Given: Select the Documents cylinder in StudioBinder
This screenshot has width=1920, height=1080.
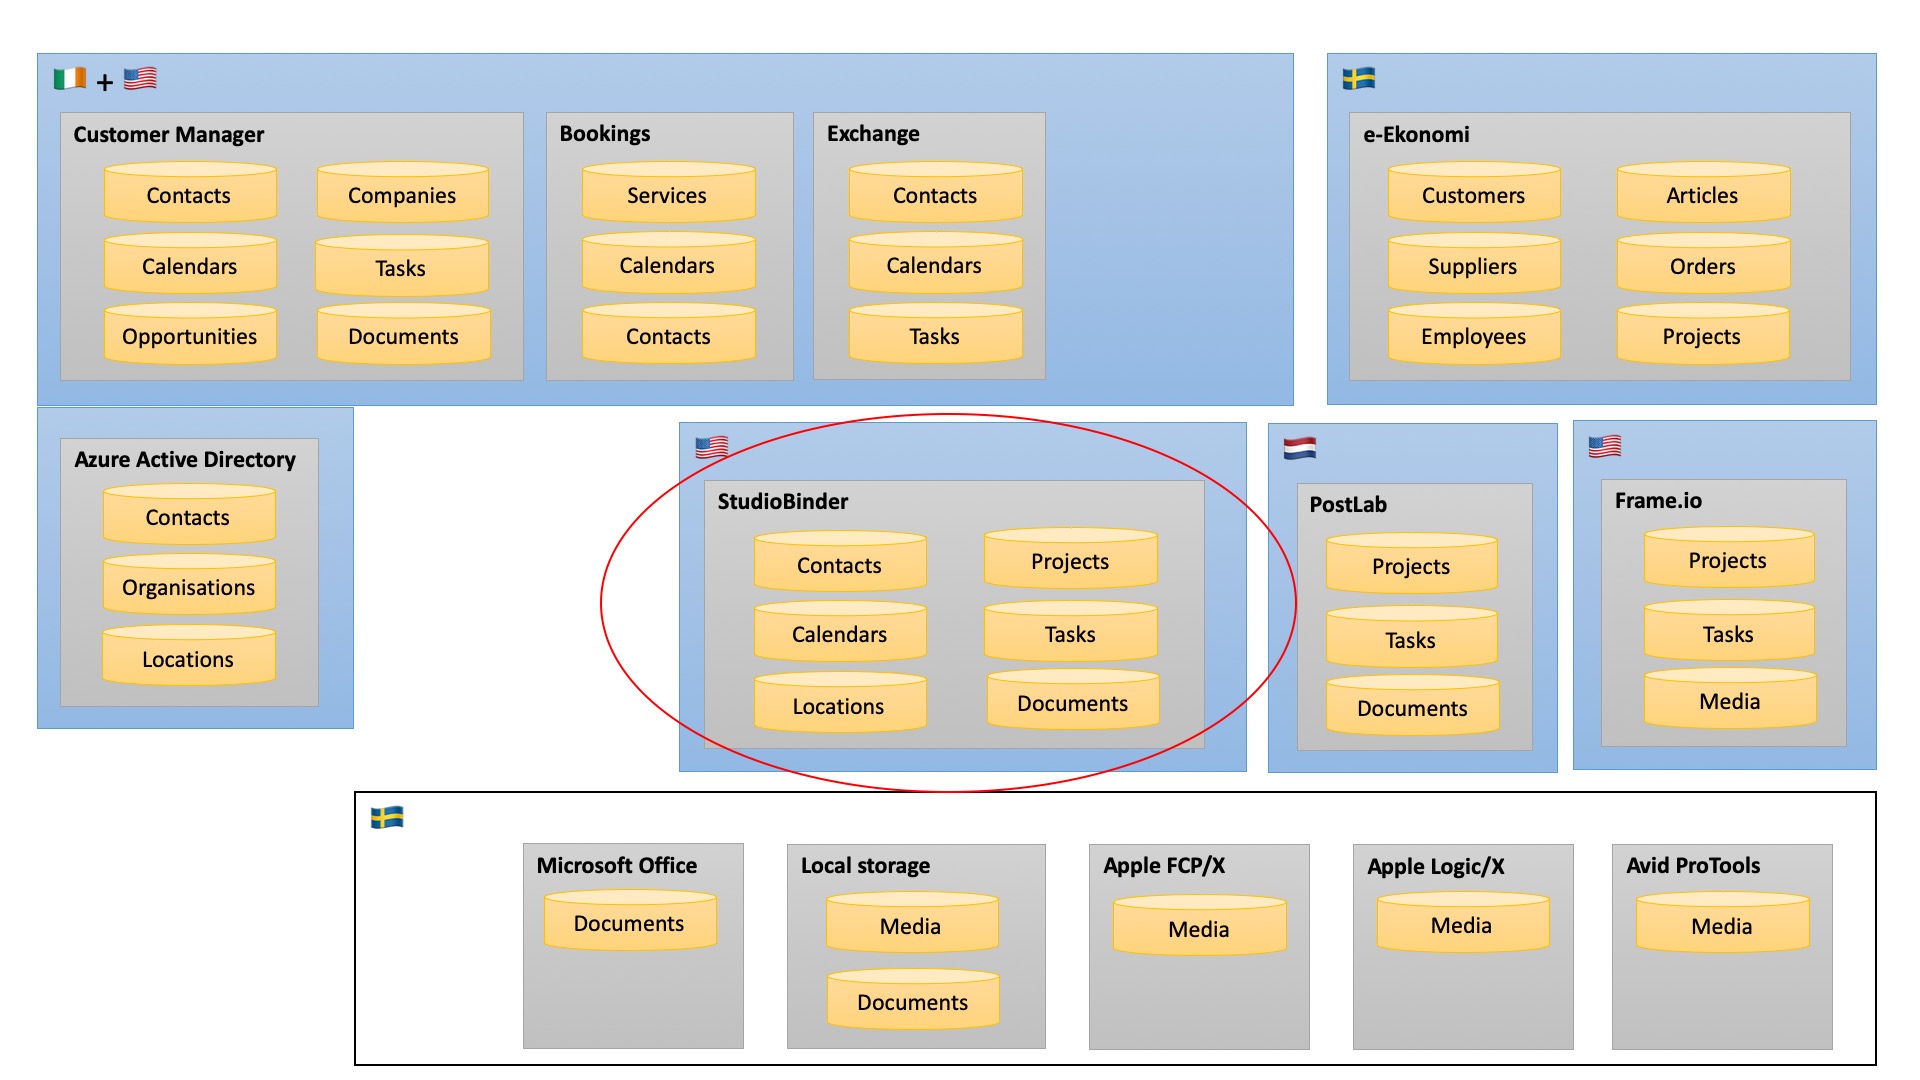Looking at the screenshot, I should (x=1073, y=699).
